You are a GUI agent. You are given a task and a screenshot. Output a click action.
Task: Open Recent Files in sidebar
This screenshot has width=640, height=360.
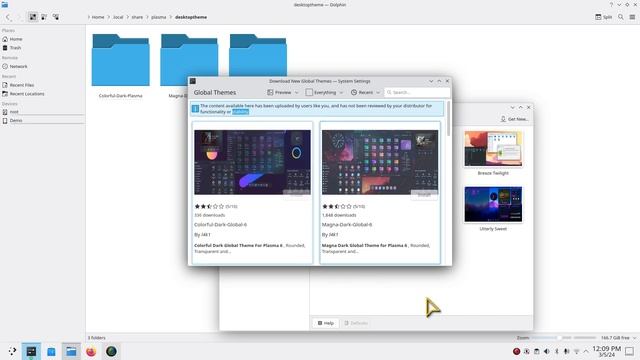point(42,85)
